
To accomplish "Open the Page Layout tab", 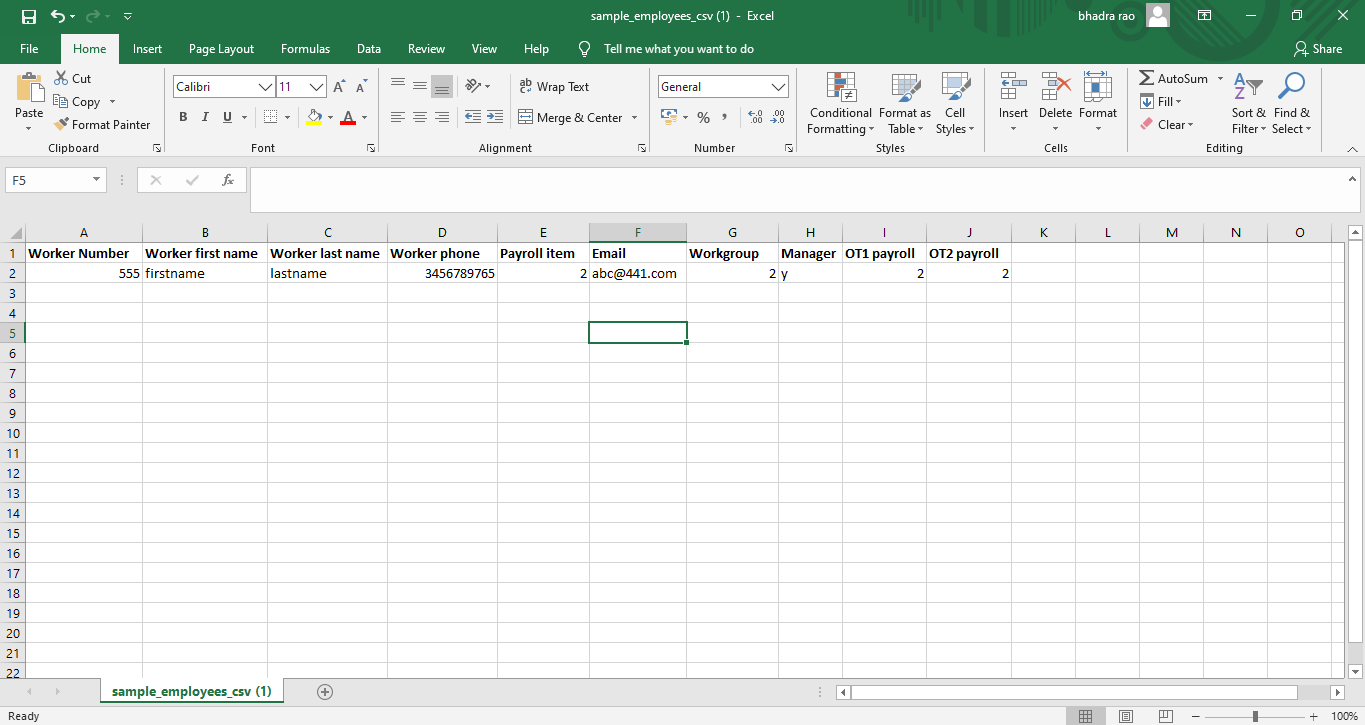I will [221, 49].
